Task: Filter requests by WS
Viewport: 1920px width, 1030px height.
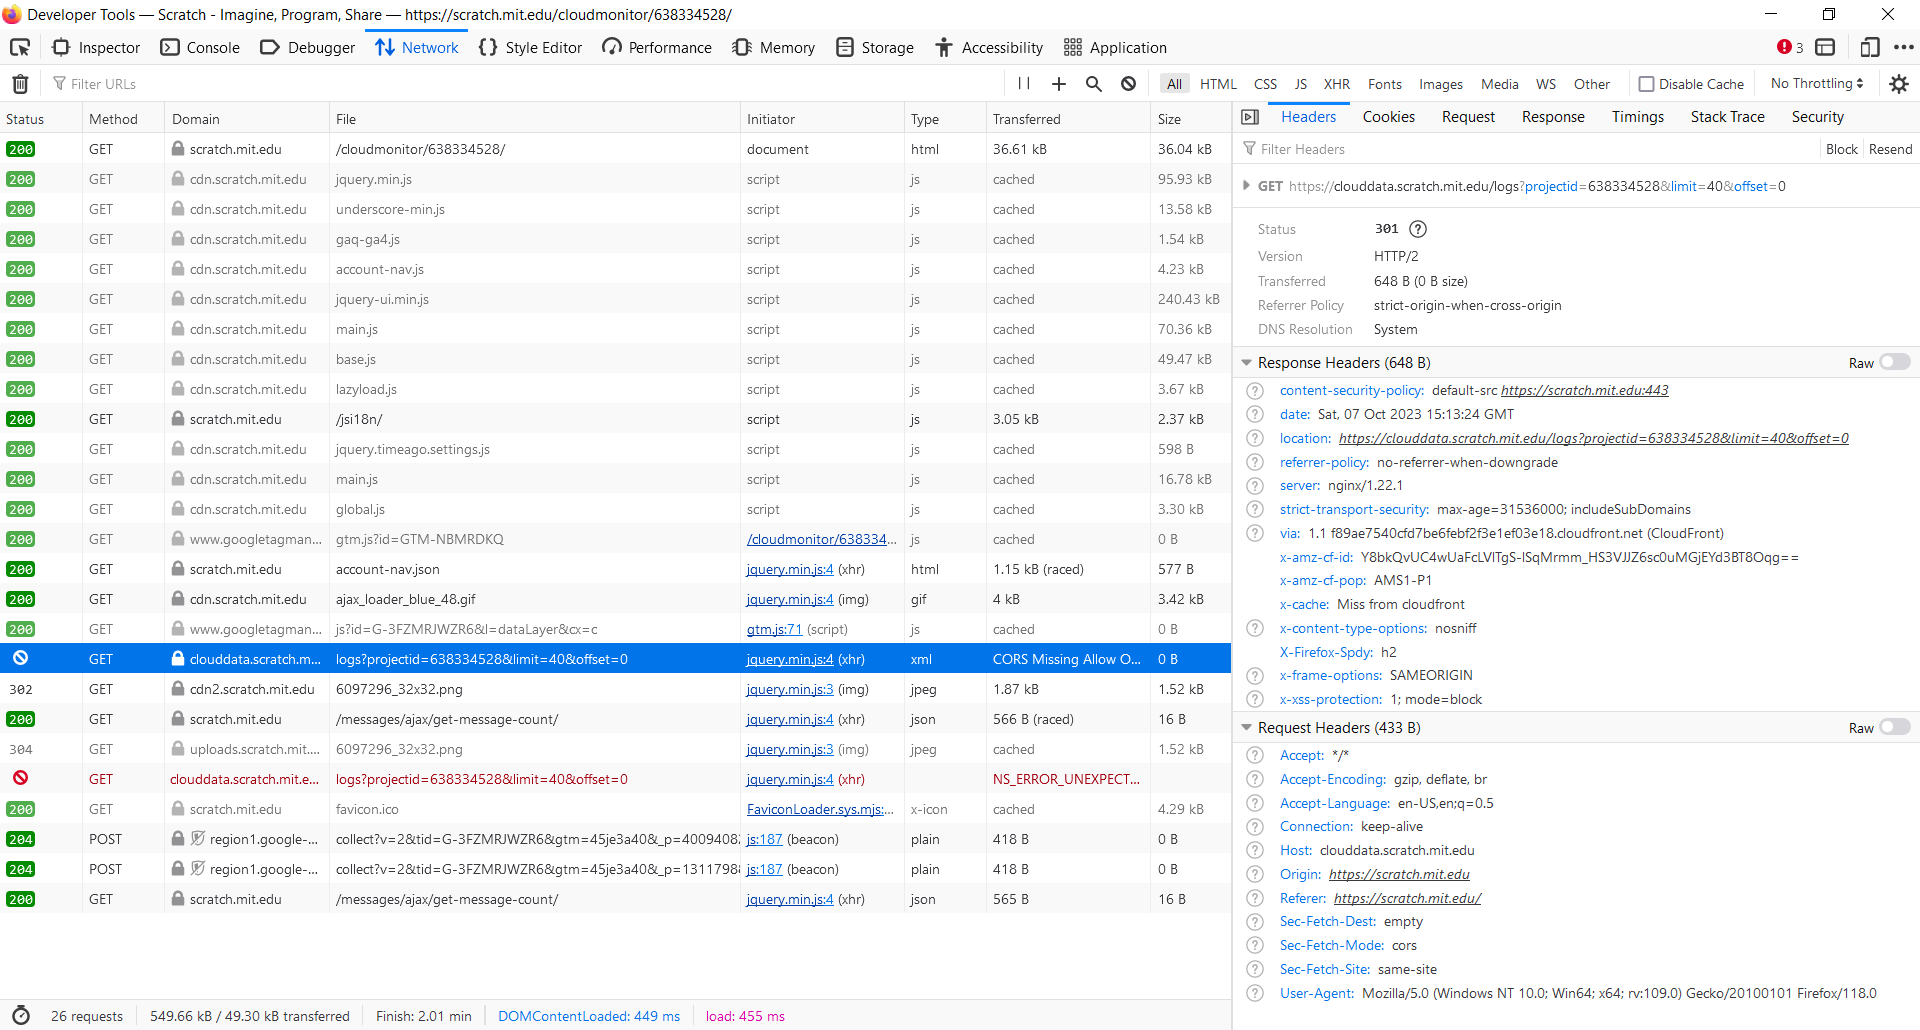Action: point(1546,84)
